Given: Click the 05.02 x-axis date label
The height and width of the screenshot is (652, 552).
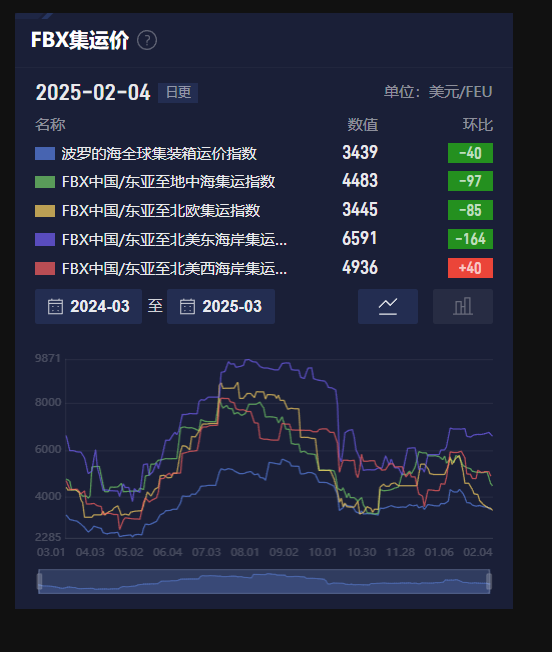Looking at the screenshot, I should pyautogui.click(x=128, y=553).
